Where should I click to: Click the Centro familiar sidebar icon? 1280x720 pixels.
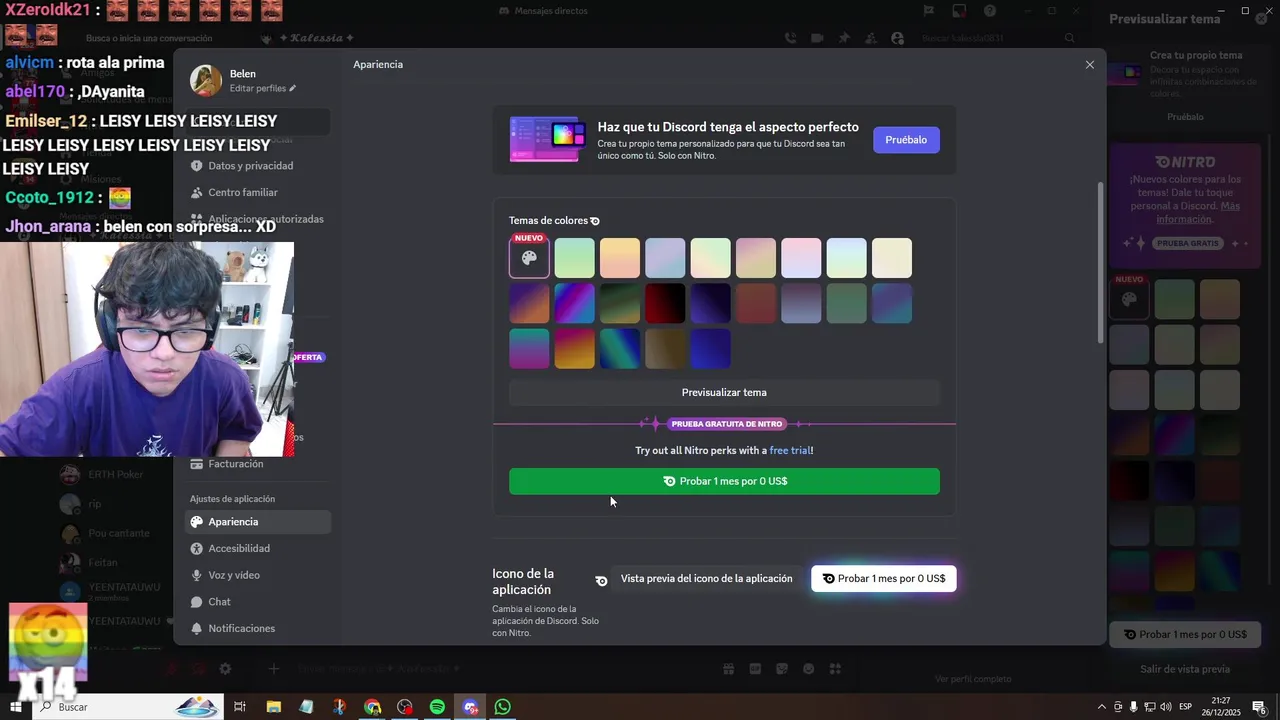pos(197,192)
